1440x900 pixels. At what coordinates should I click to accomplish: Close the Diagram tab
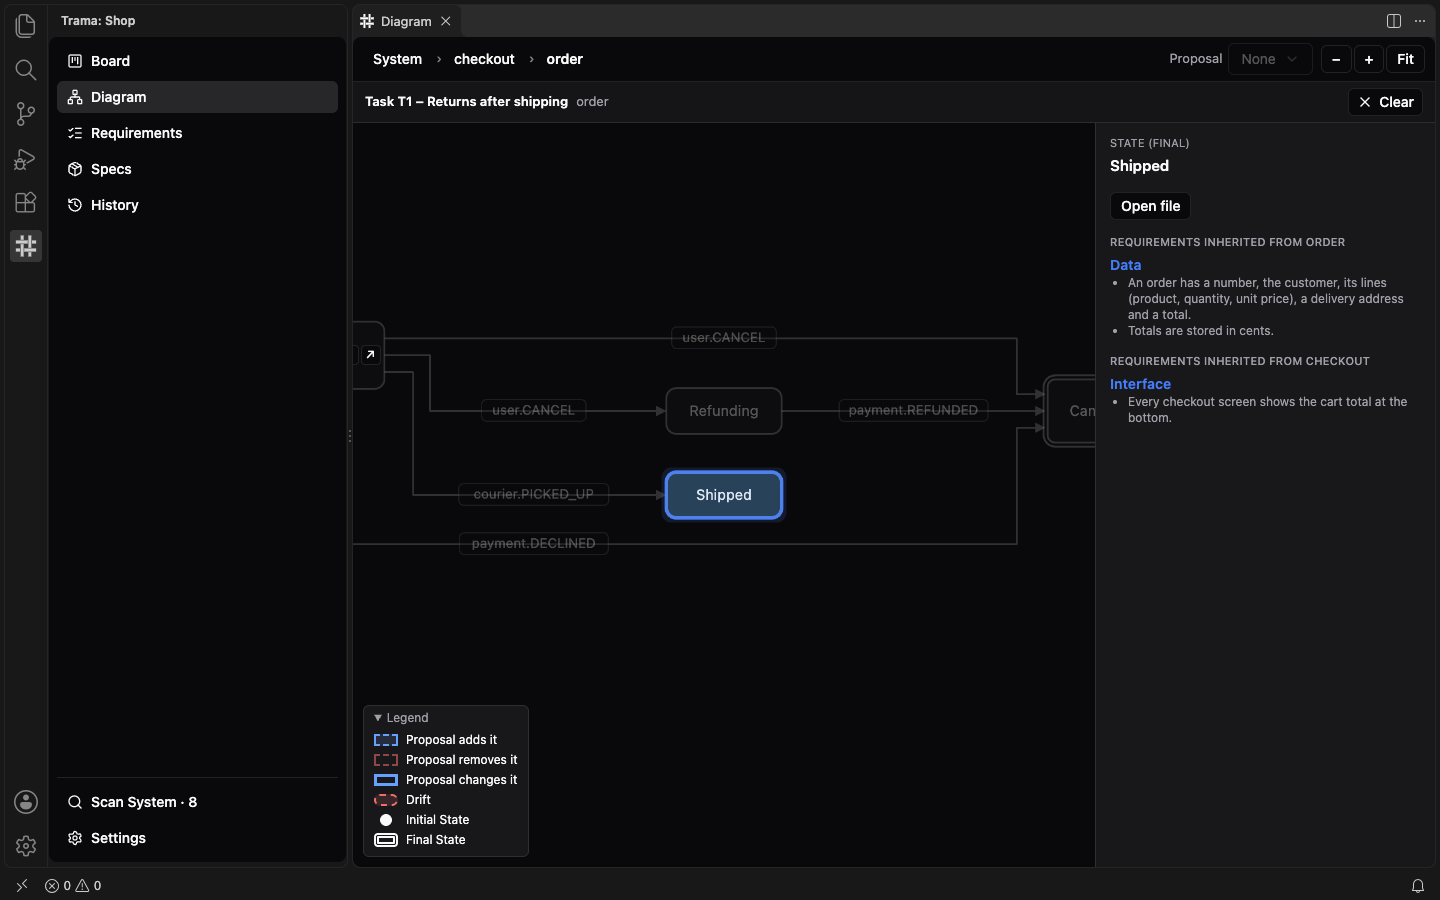pos(446,21)
